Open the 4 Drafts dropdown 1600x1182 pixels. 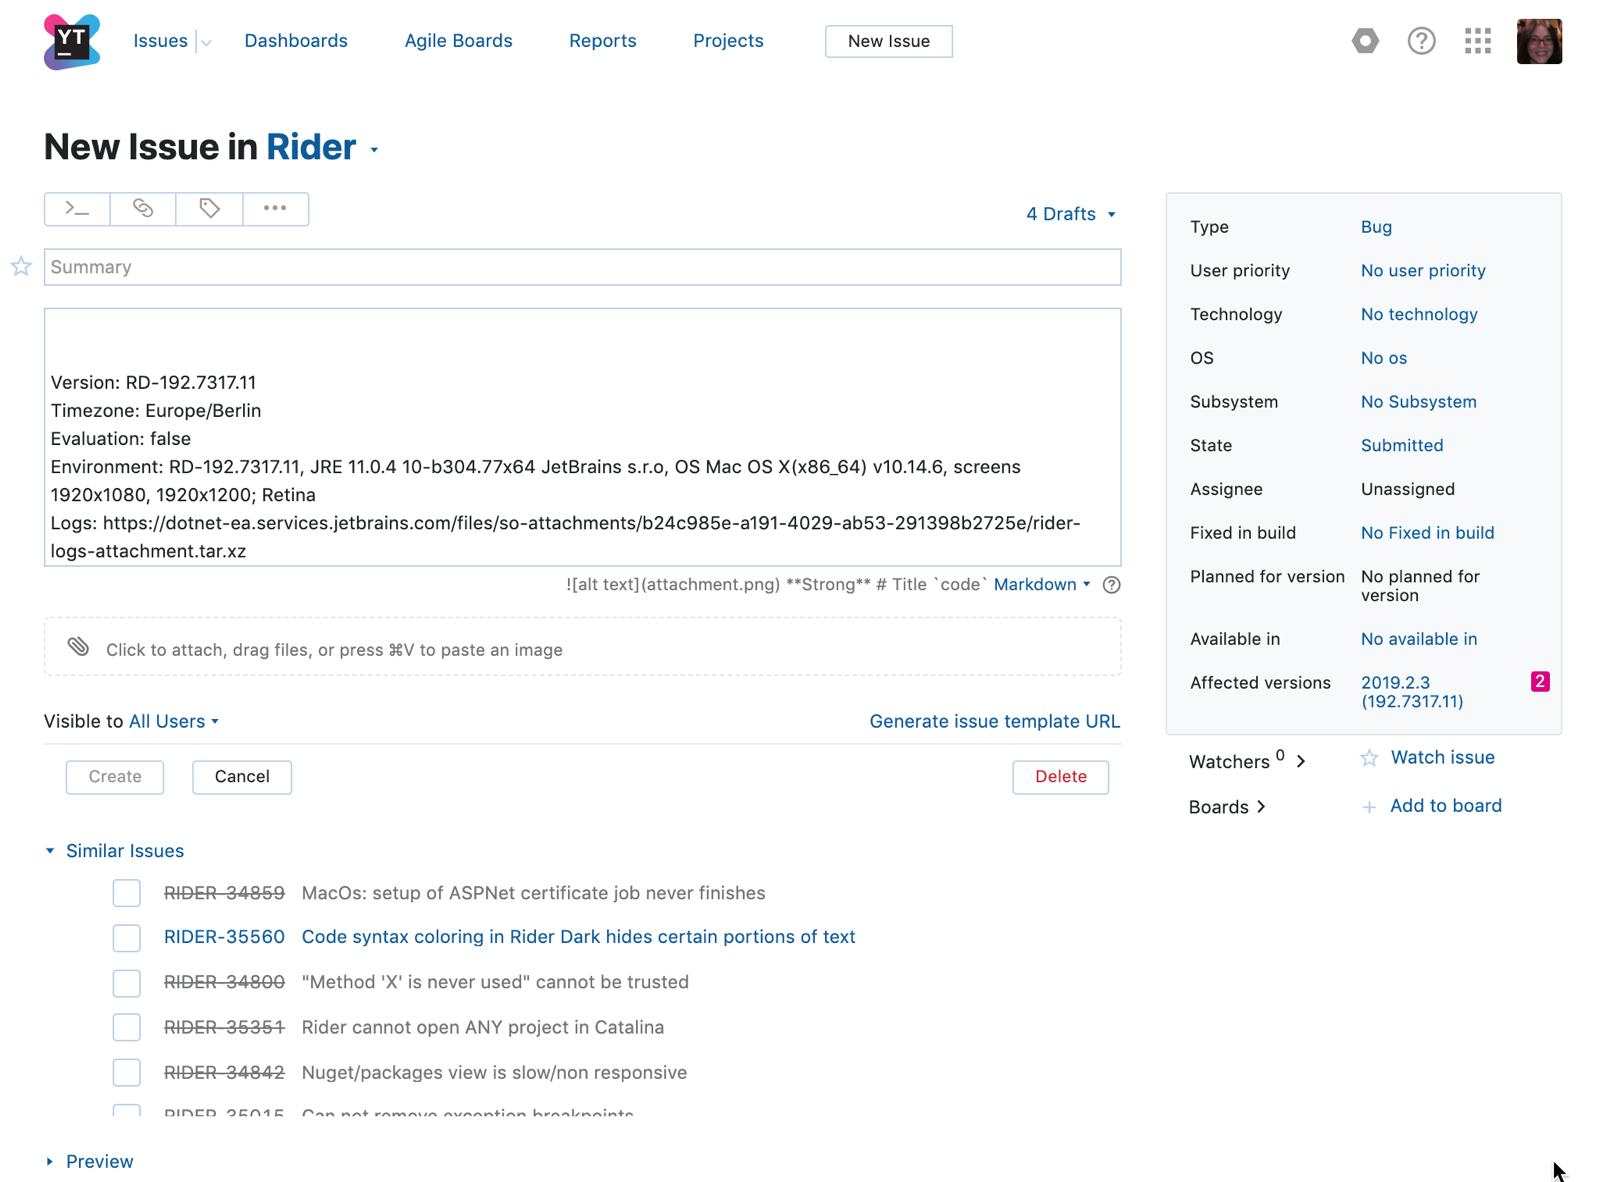coord(1071,214)
